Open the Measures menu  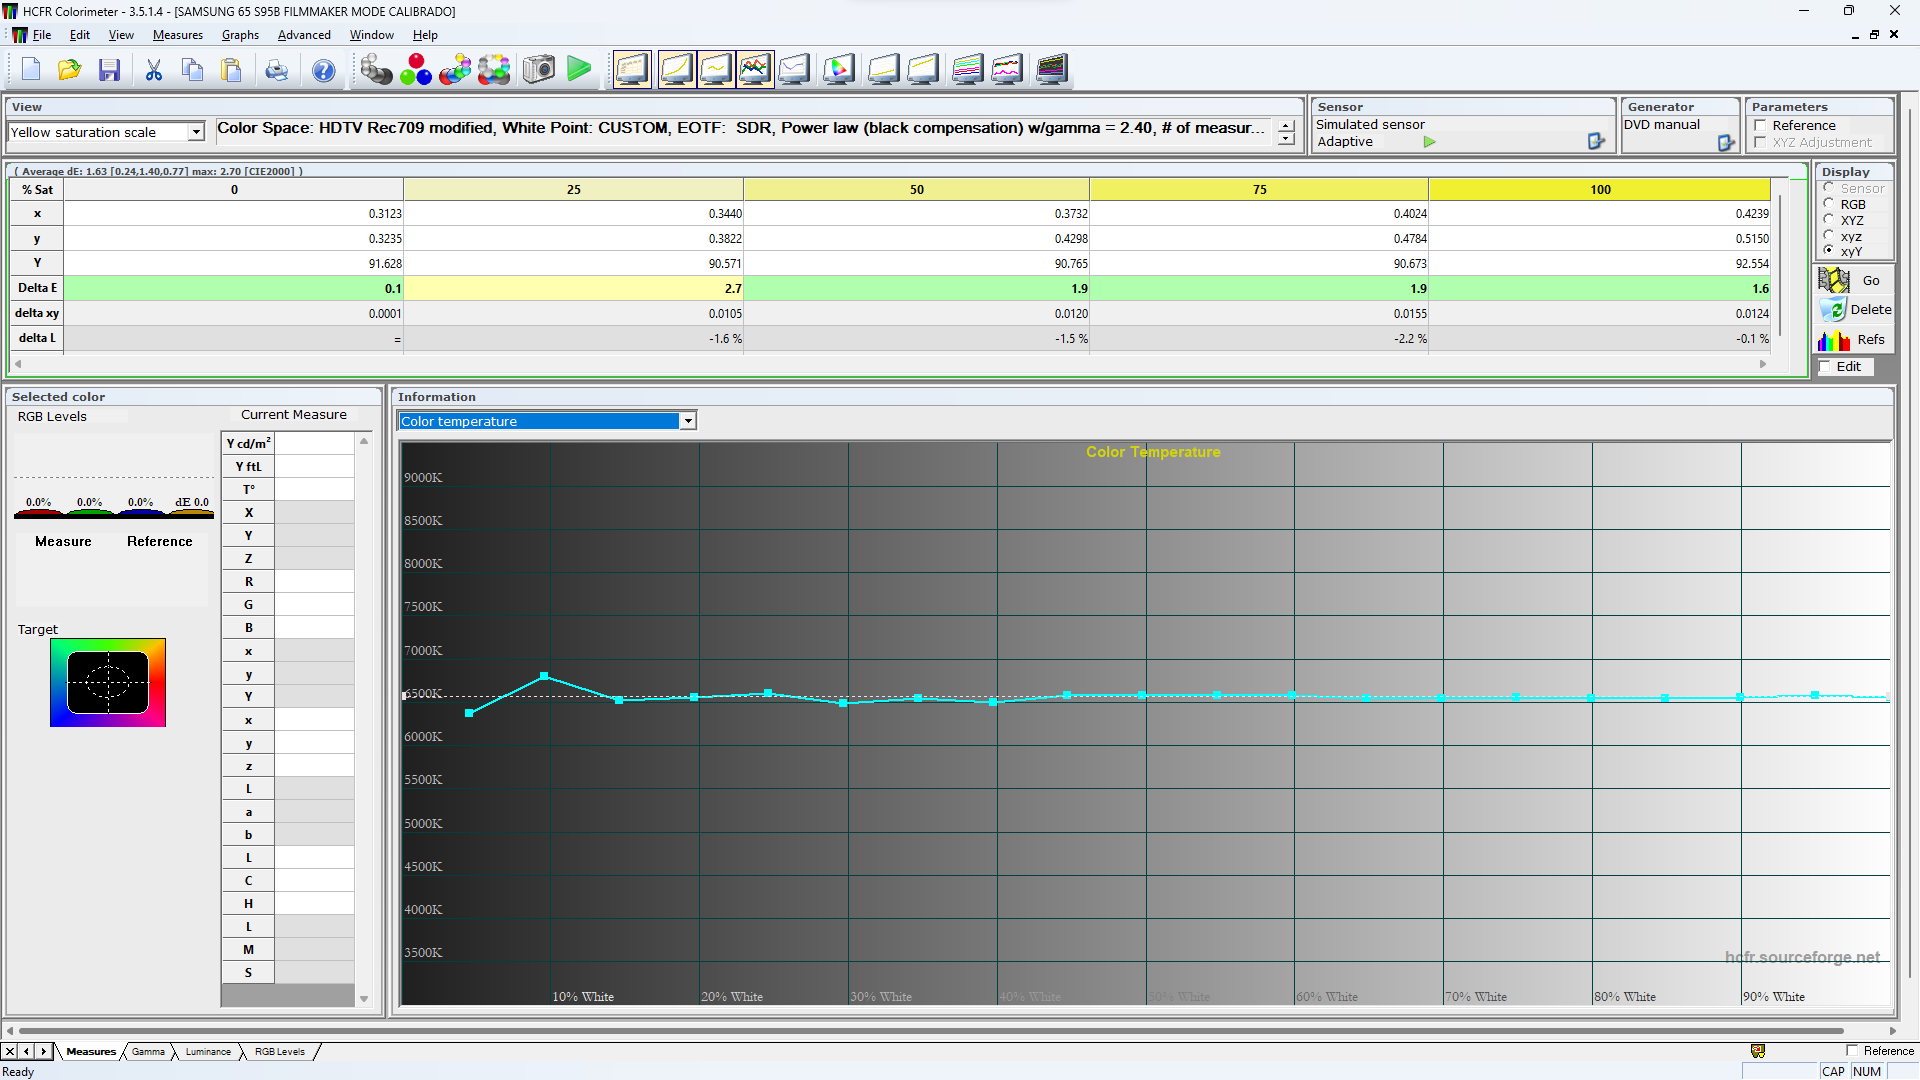tap(177, 35)
